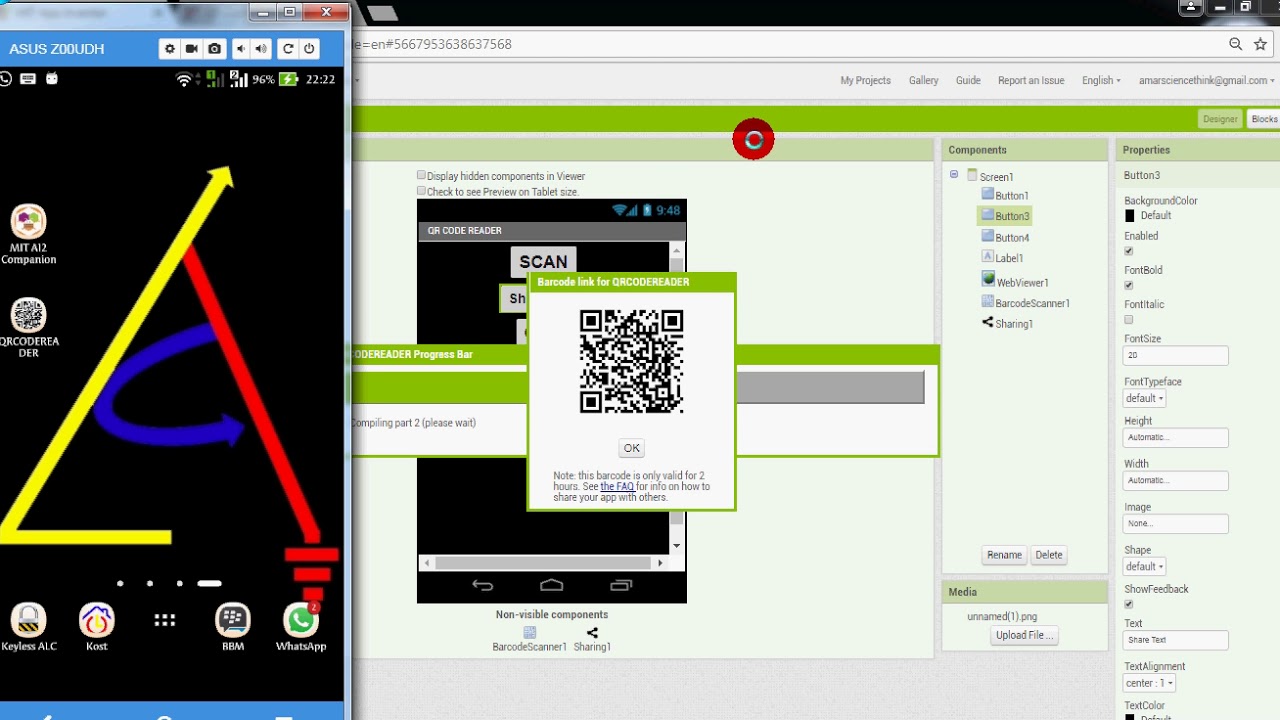Collapse the Screen1 component tree
This screenshot has height=720, width=1280.
954,175
